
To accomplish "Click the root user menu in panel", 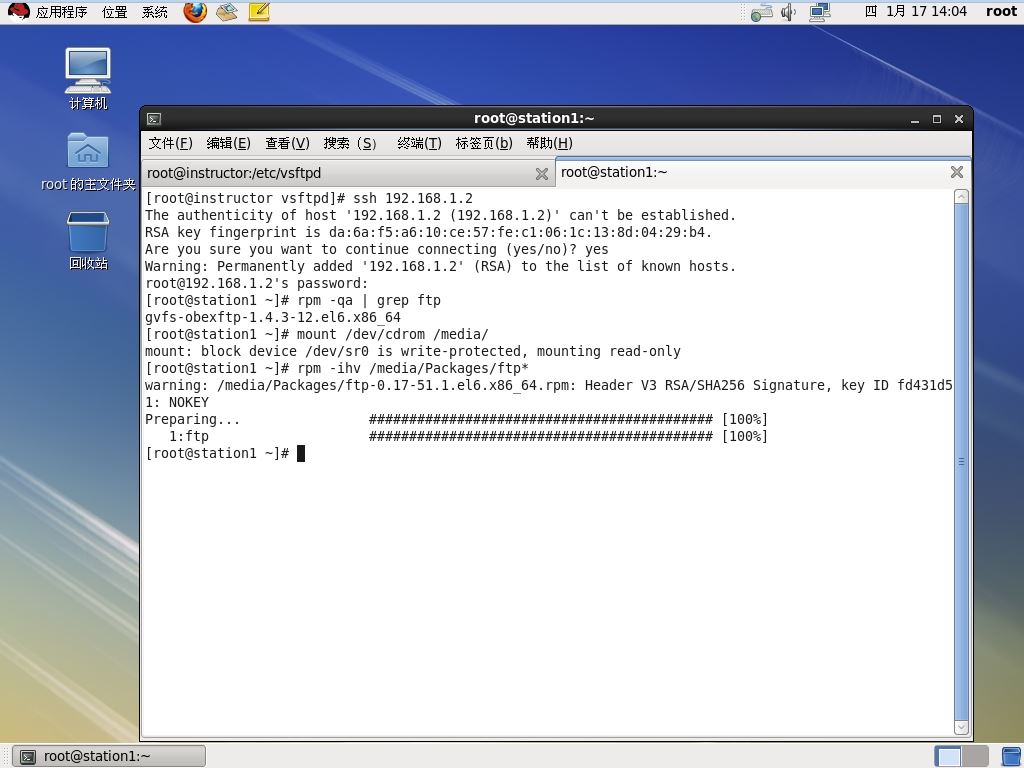I will click(x=1001, y=12).
